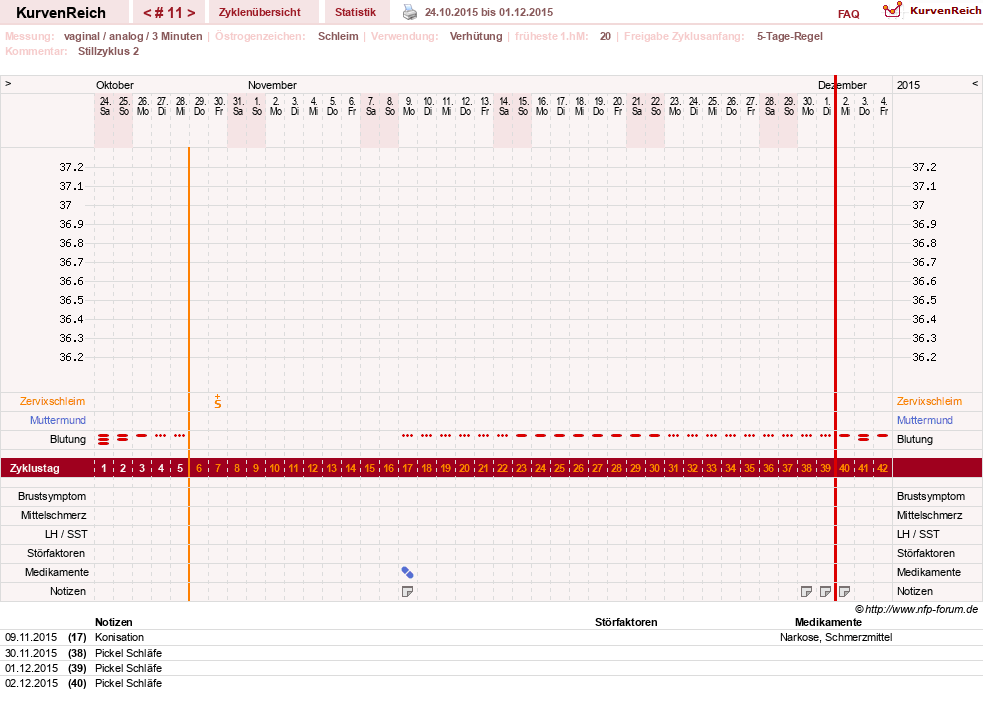Click the left Zervixschleim row label
The image size is (983, 721).
tap(53, 401)
